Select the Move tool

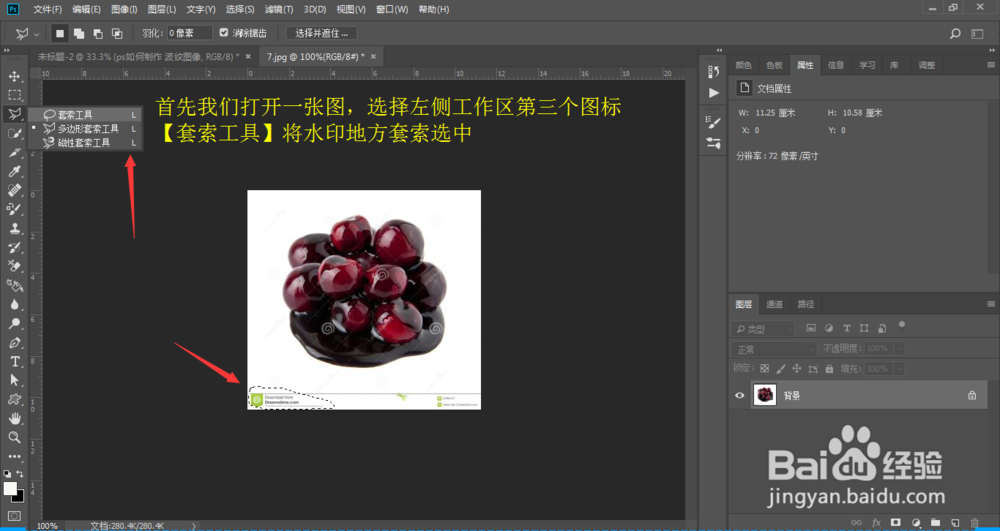pos(14,76)
